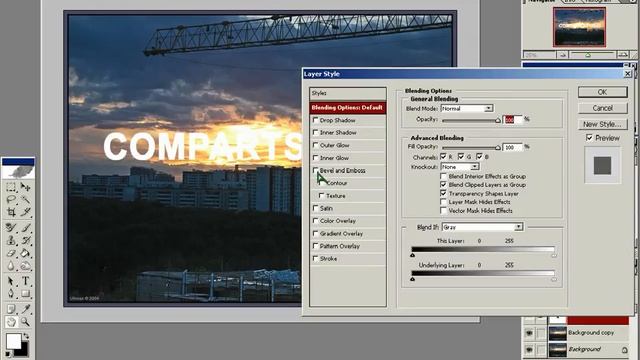Select the Lasso tool

(11, 199)
